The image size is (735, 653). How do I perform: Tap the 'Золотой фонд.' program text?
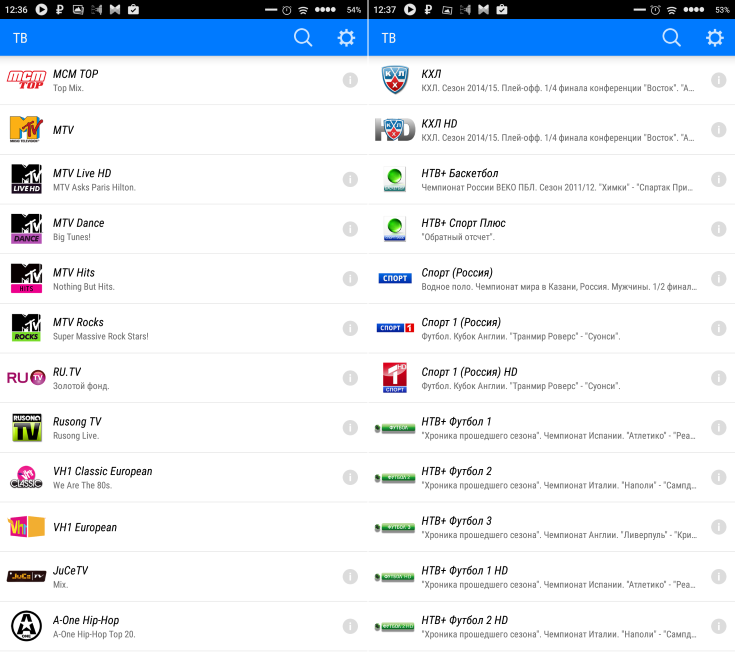pyautogui.click(x=81, y=386)
